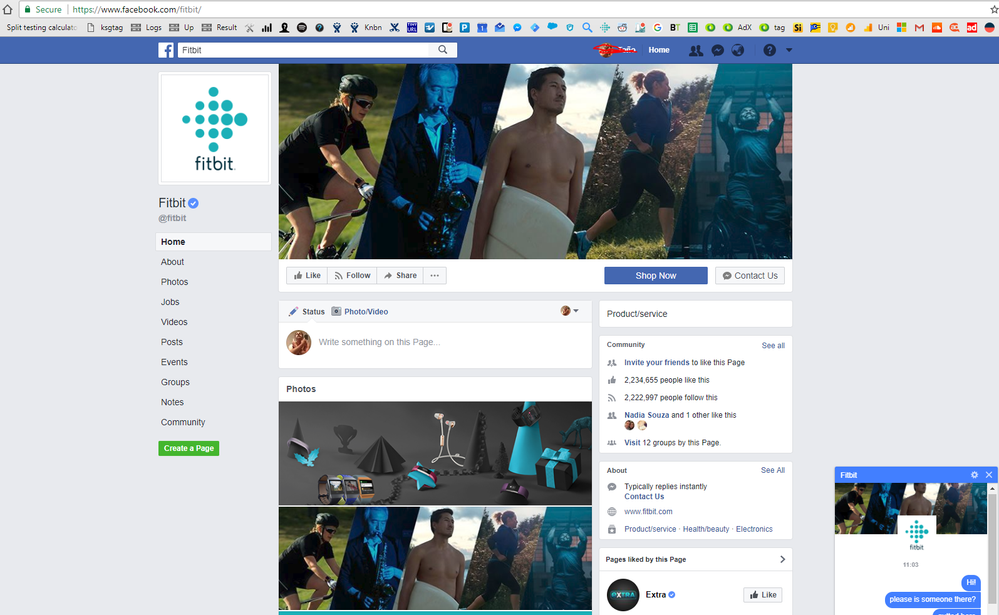The height and width of the screenshot is (615, 999).
Task: Click the Contact Us button
Action: click(x=750, y=275)
